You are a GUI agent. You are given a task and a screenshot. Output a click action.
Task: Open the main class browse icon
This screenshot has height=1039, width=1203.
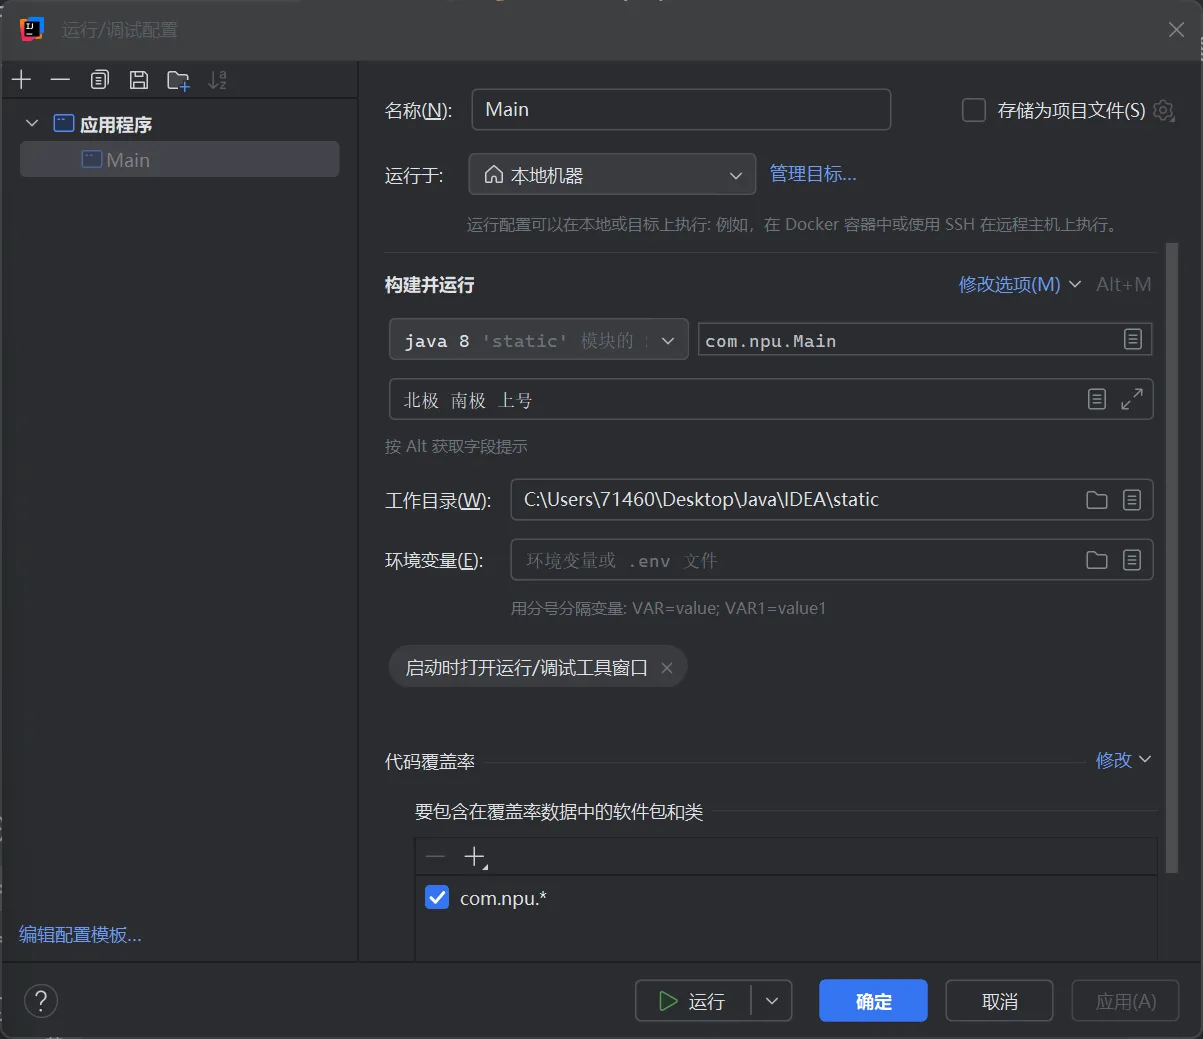1132,340
